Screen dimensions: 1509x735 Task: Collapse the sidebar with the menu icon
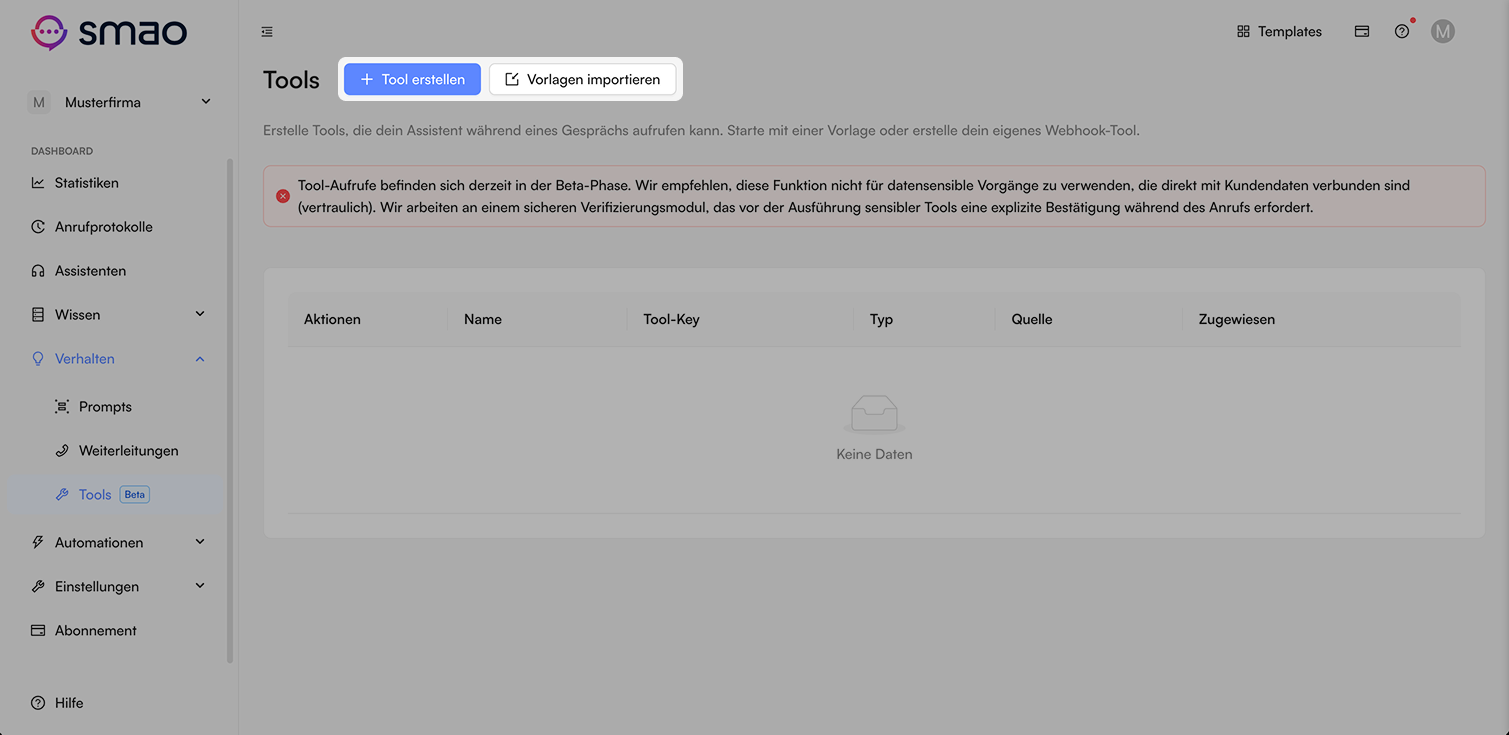[267, 32]
